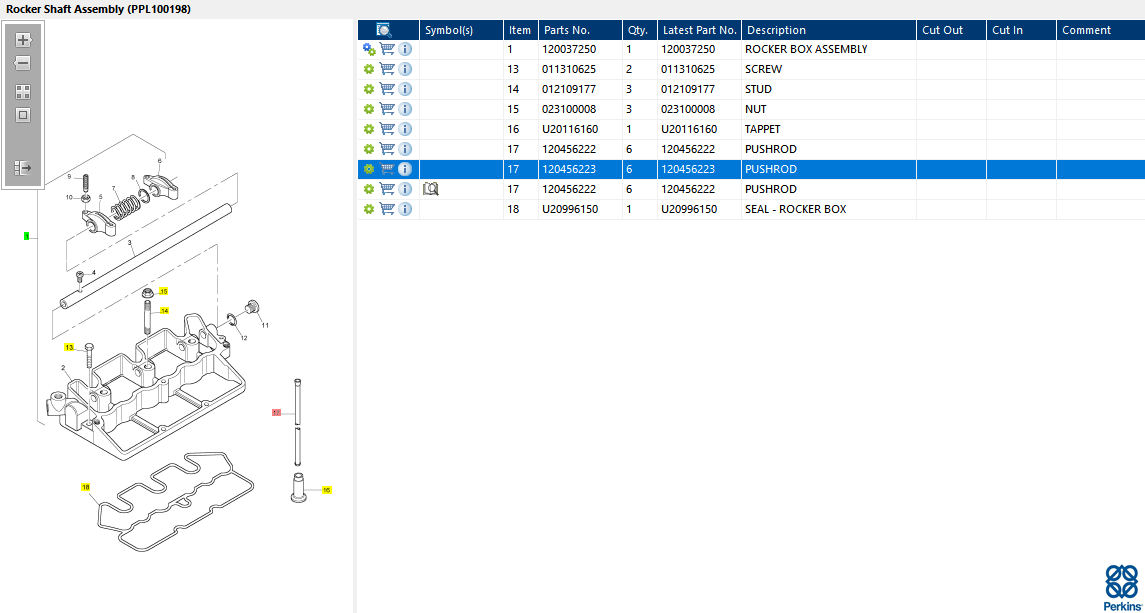Select callout 18 near the seal drawing
The image size is (1145, 613).
tap(85, 487)
